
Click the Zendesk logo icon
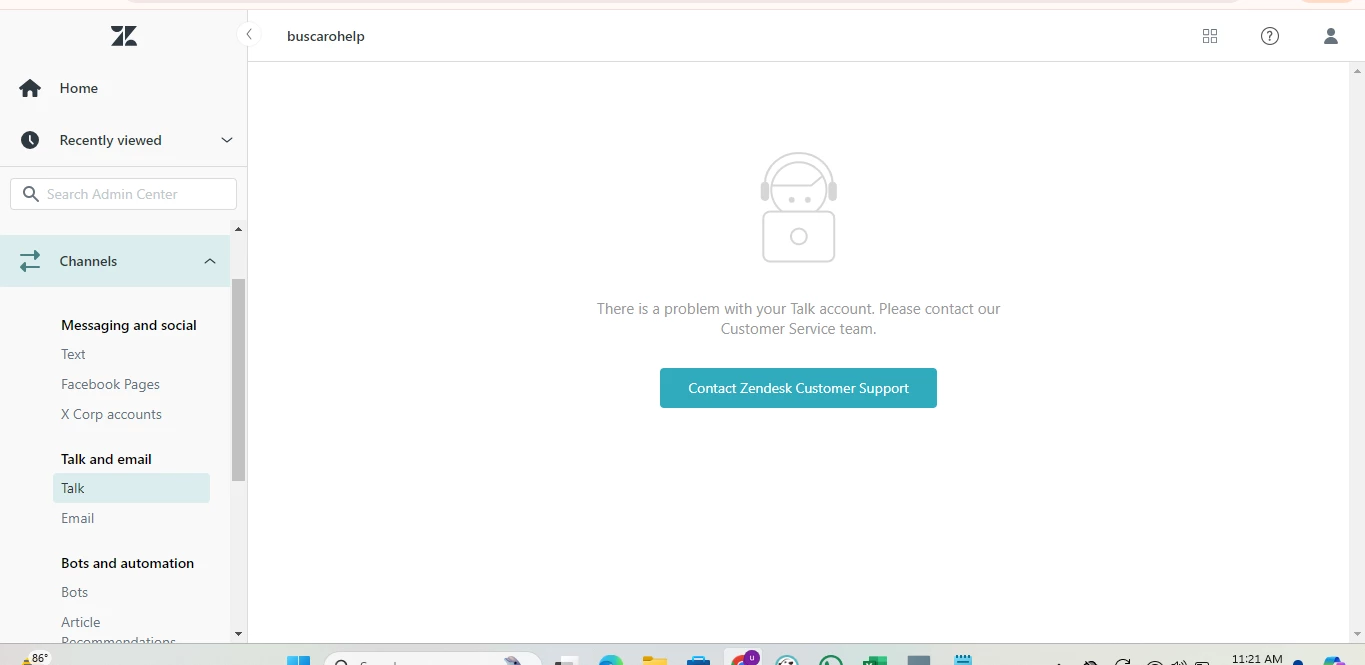124,36
